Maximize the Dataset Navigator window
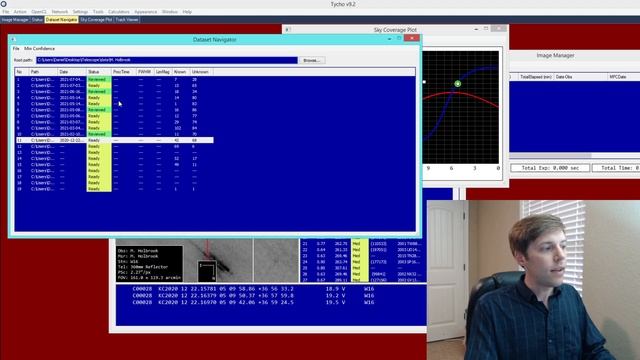 click(x=399, y=39)
